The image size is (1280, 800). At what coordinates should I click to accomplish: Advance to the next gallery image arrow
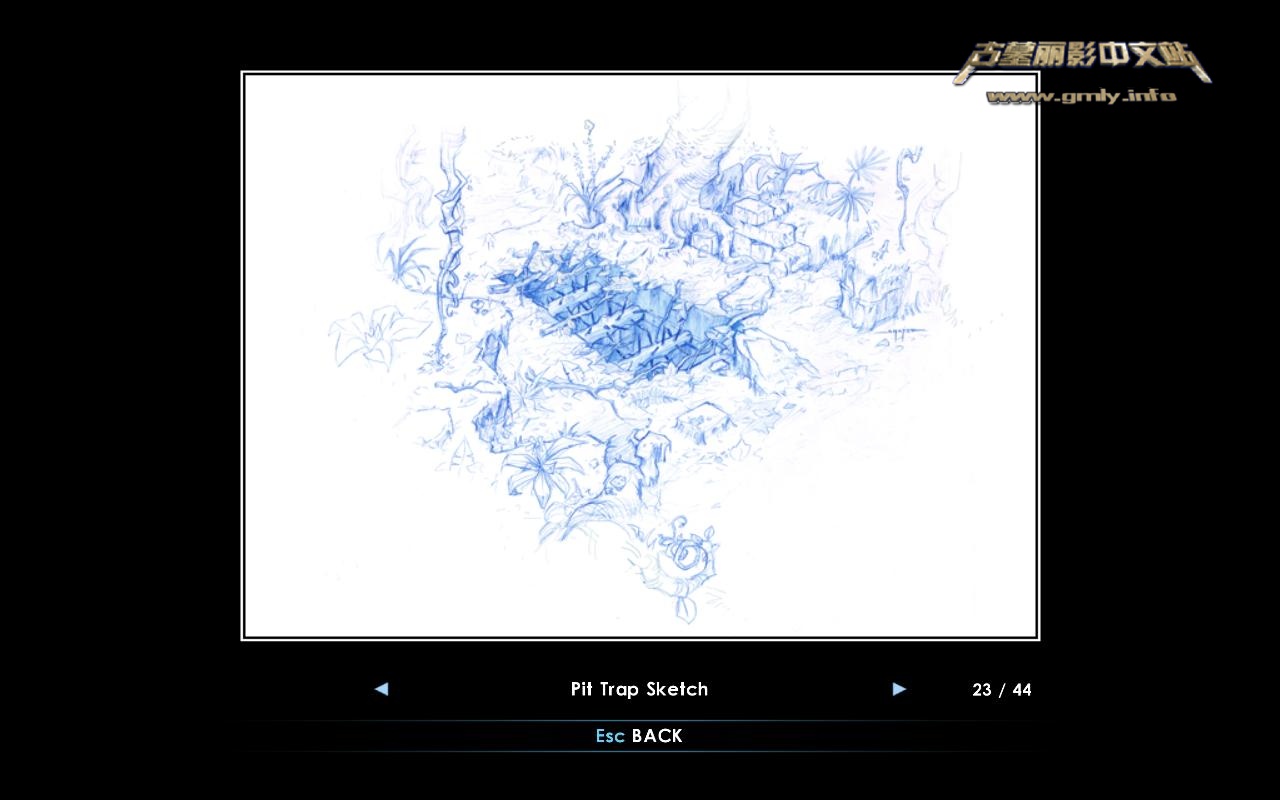[x=899, y=689]
